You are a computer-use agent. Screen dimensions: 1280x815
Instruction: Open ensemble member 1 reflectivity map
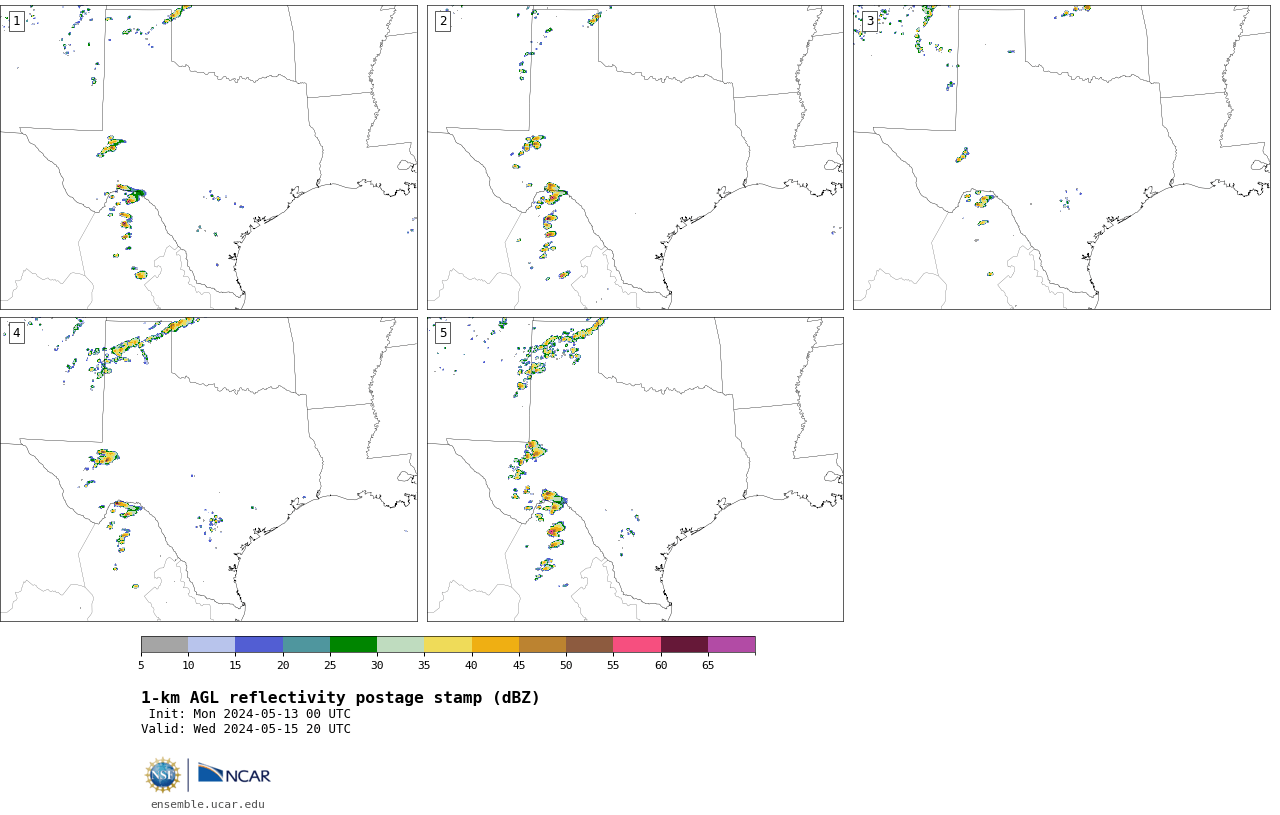pyautogui.click(x=208, y=157)
